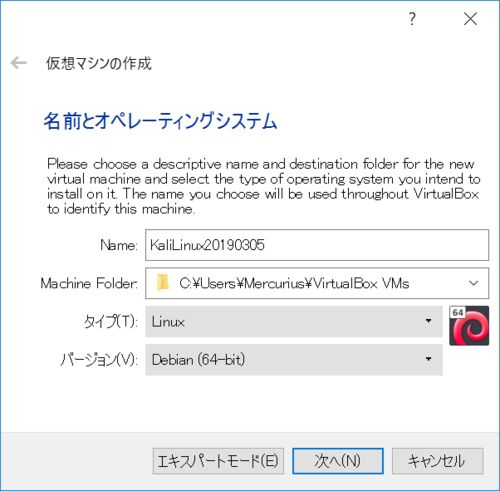Viewport: 500px width, 491px height.
Task: Open the help question mark
Action: 412,19
